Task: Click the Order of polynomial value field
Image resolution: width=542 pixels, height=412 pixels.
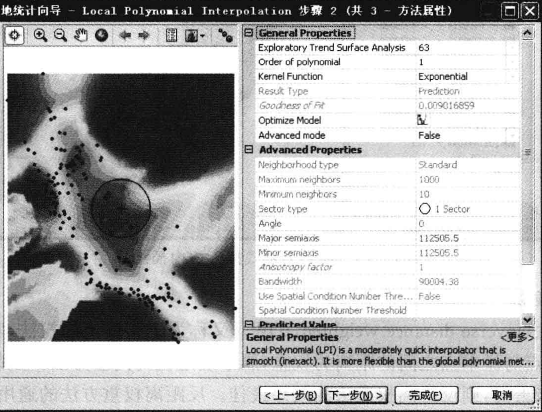Action: coord(467,62)
